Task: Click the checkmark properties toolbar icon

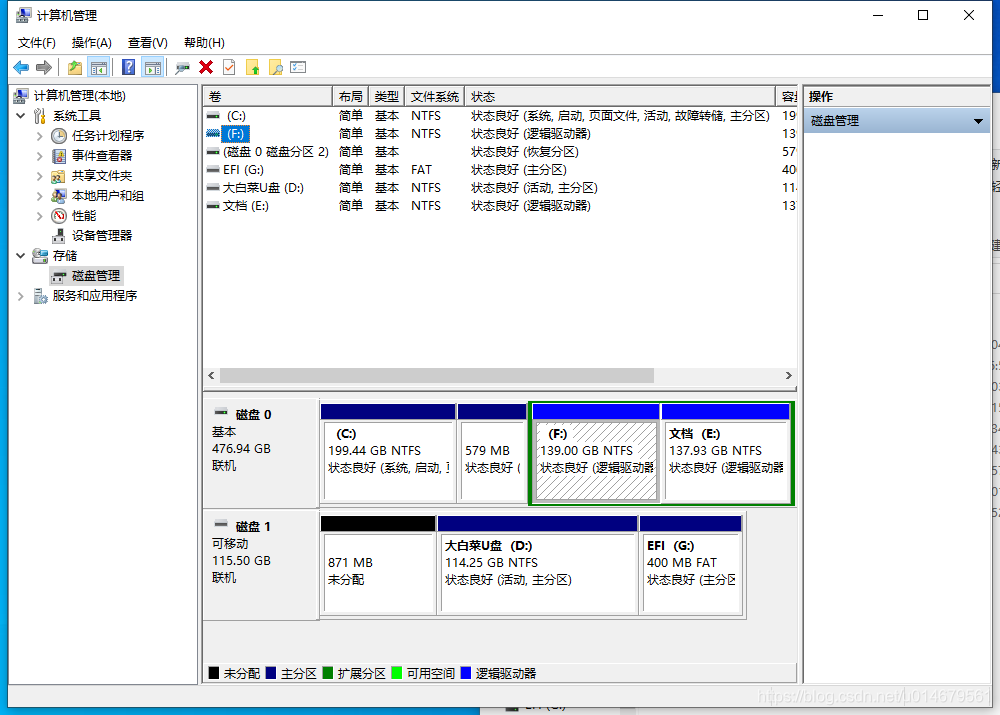Action: click(x=229, y=67)
